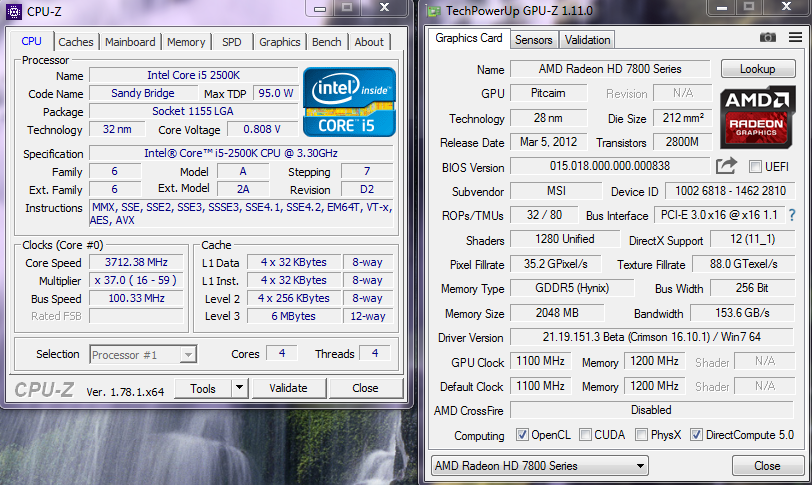812x485 pixels.
Task: Go to the SPD tab
Action: tap(231, 42)
